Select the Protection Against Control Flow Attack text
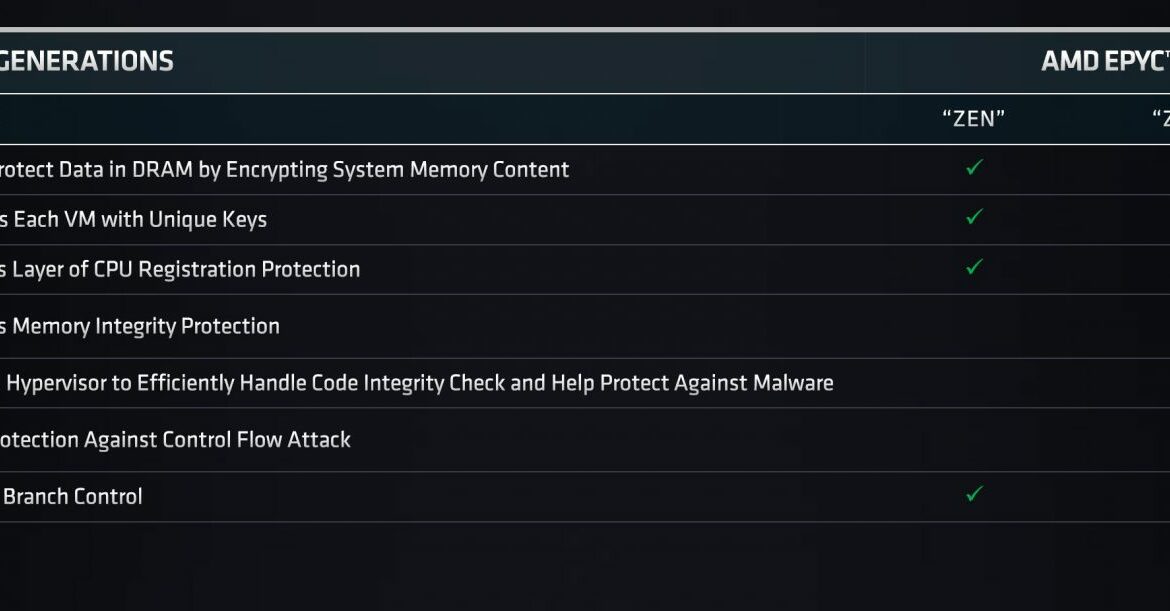Viewport: 1170px width, 611px height. pyautogui.click(x=175, y=439)
